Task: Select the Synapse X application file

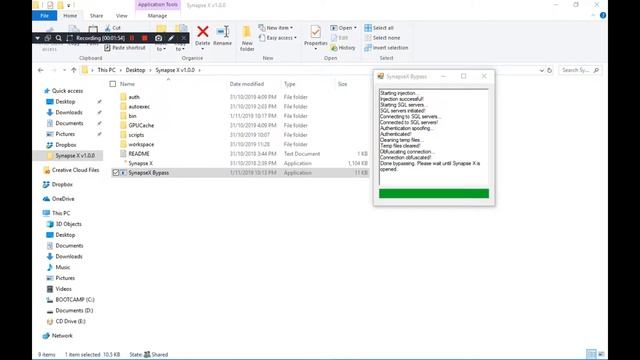Action: [x=140, y=163]
